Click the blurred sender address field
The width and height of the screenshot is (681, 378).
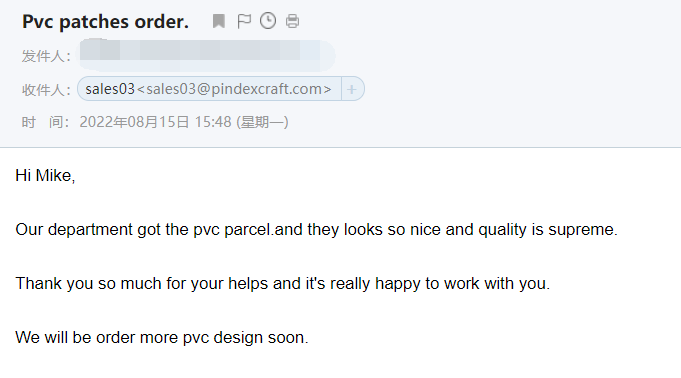[206, 55]
